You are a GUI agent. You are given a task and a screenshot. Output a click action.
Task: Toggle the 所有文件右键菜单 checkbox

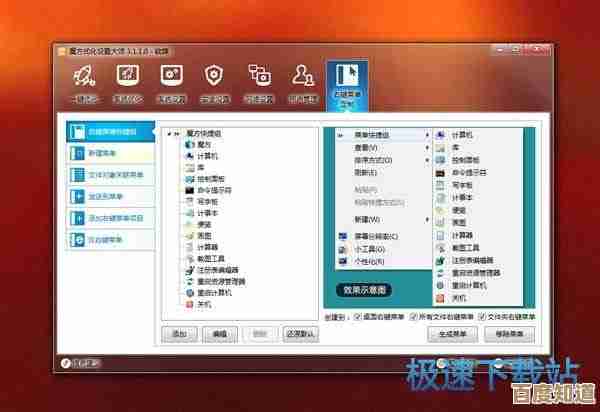tap(413, 317)
